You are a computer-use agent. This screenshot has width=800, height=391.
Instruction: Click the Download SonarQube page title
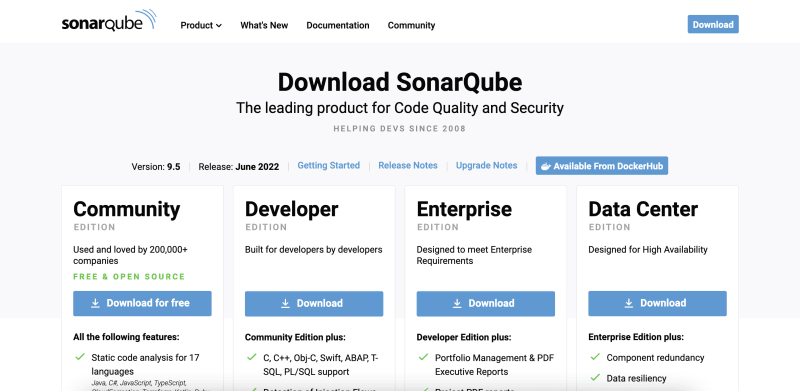(x=400, y=82)
